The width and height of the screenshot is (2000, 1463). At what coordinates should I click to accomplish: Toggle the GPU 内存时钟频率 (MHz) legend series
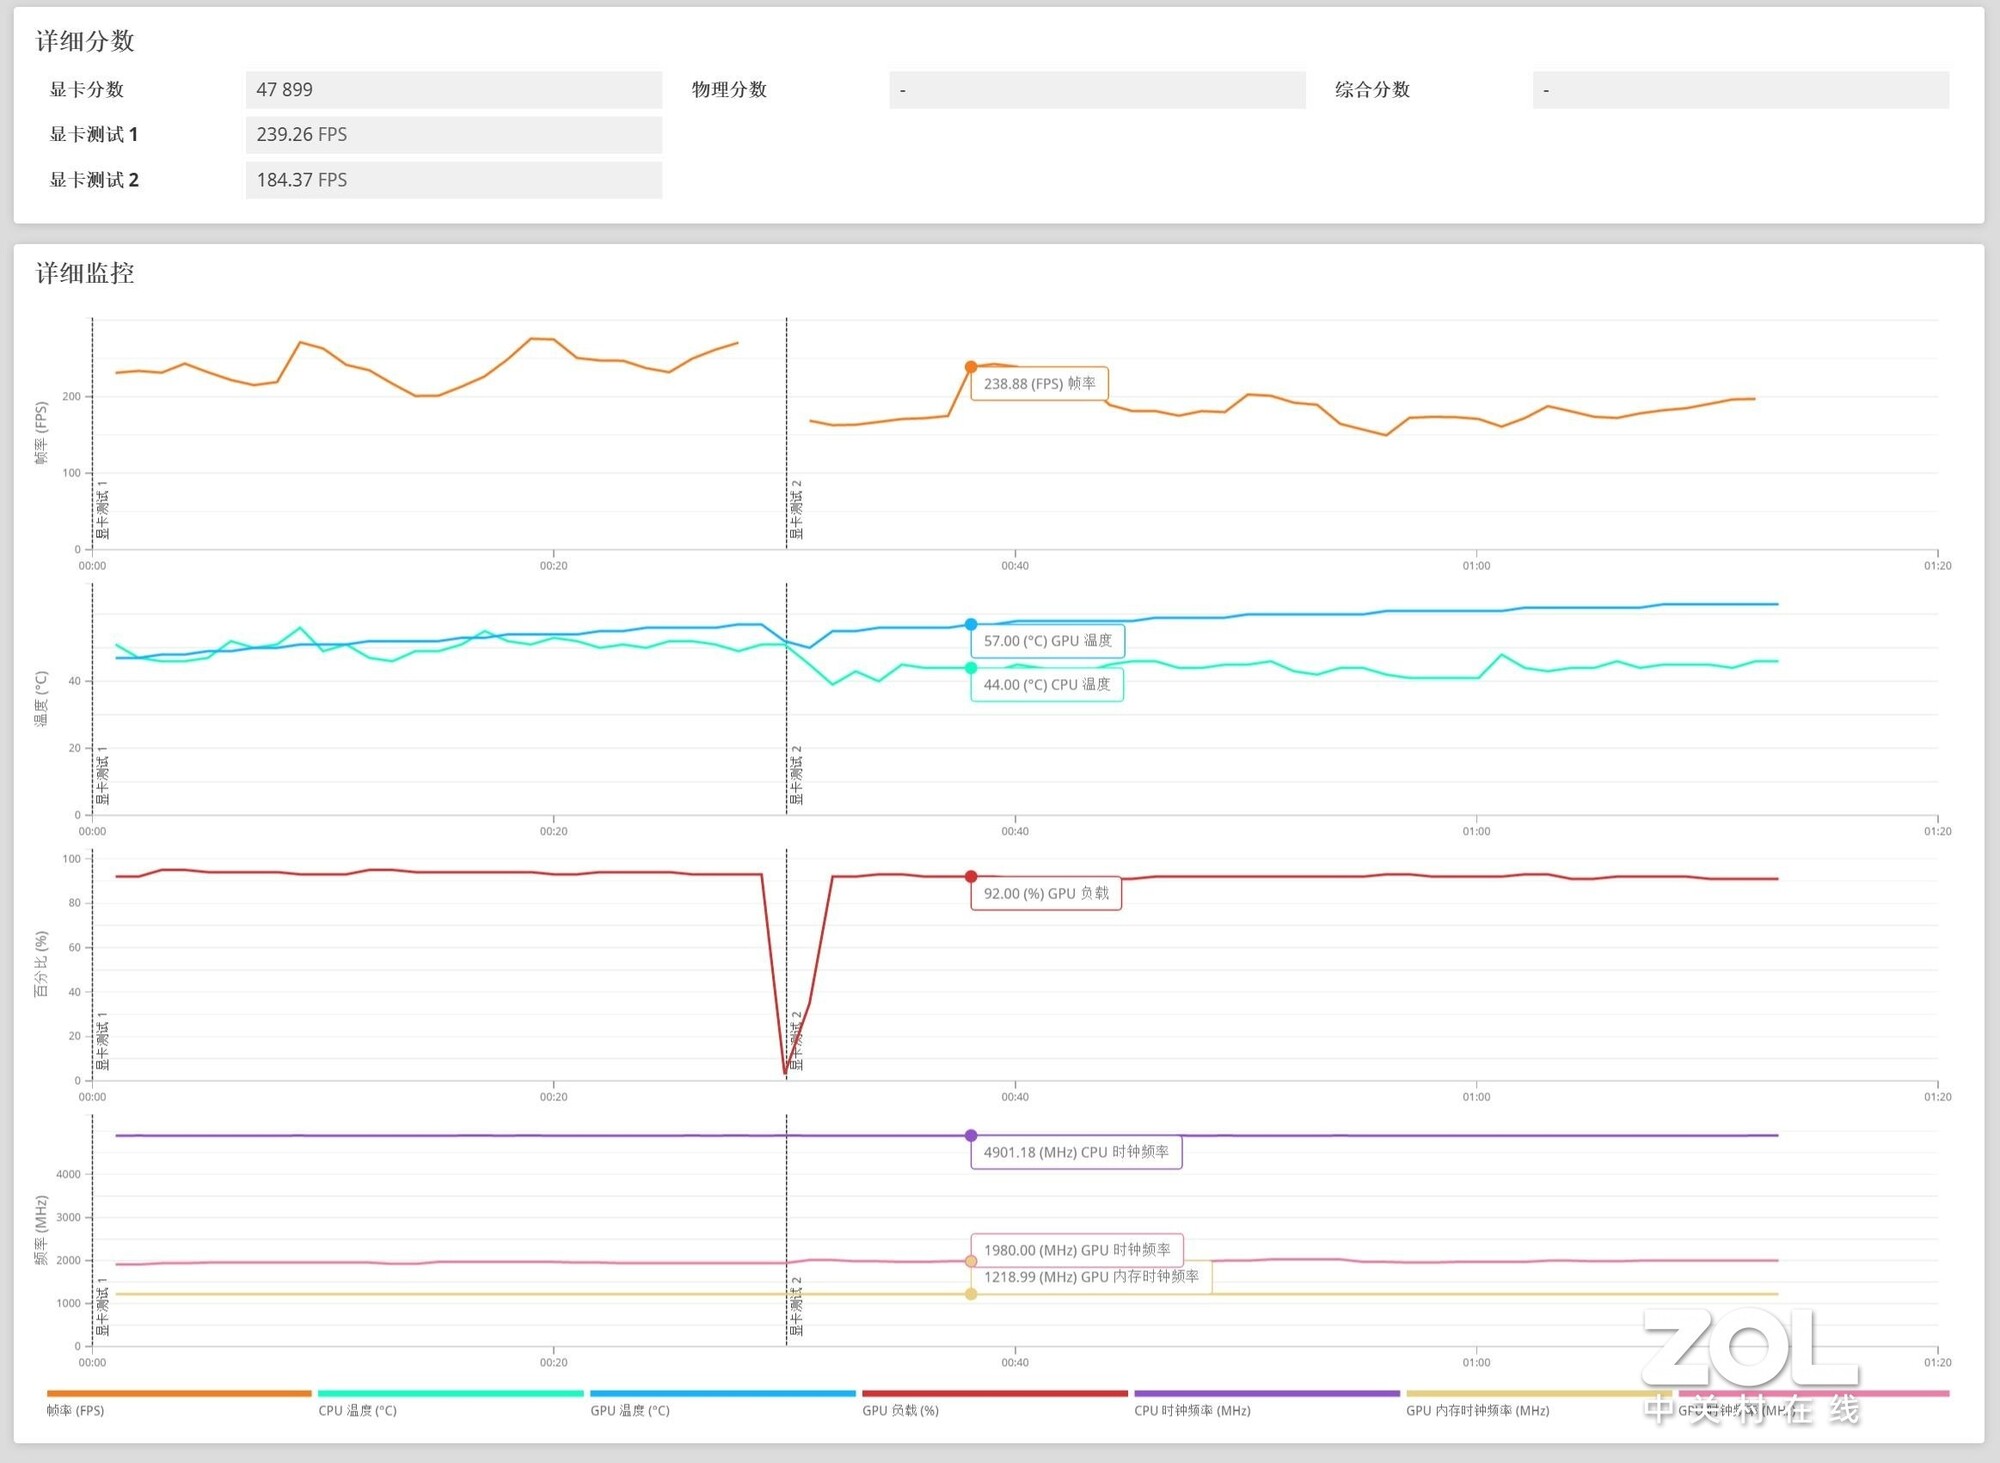1477,1410
